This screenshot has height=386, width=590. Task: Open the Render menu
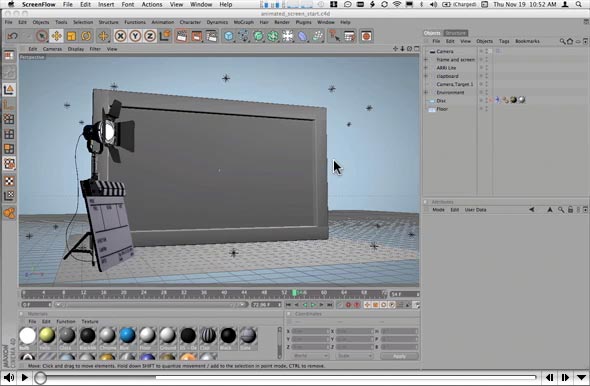282,22
